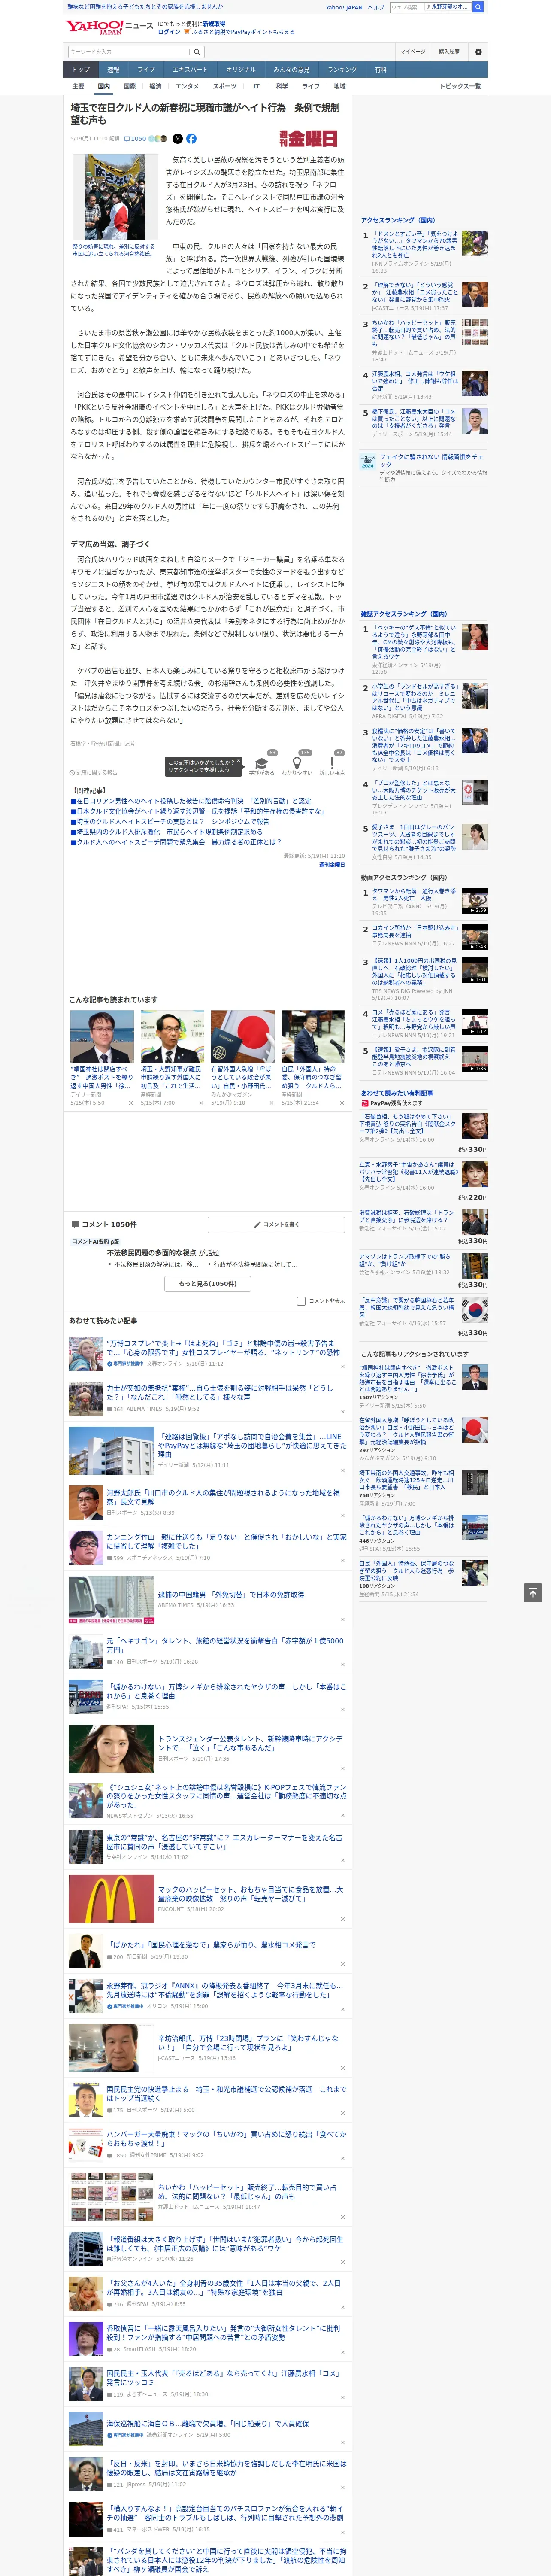This screenshot has width=551, height=2576.
Task: Dismiss the first recommended card dated 5/15 5:50
Action: coord(131,1103)
